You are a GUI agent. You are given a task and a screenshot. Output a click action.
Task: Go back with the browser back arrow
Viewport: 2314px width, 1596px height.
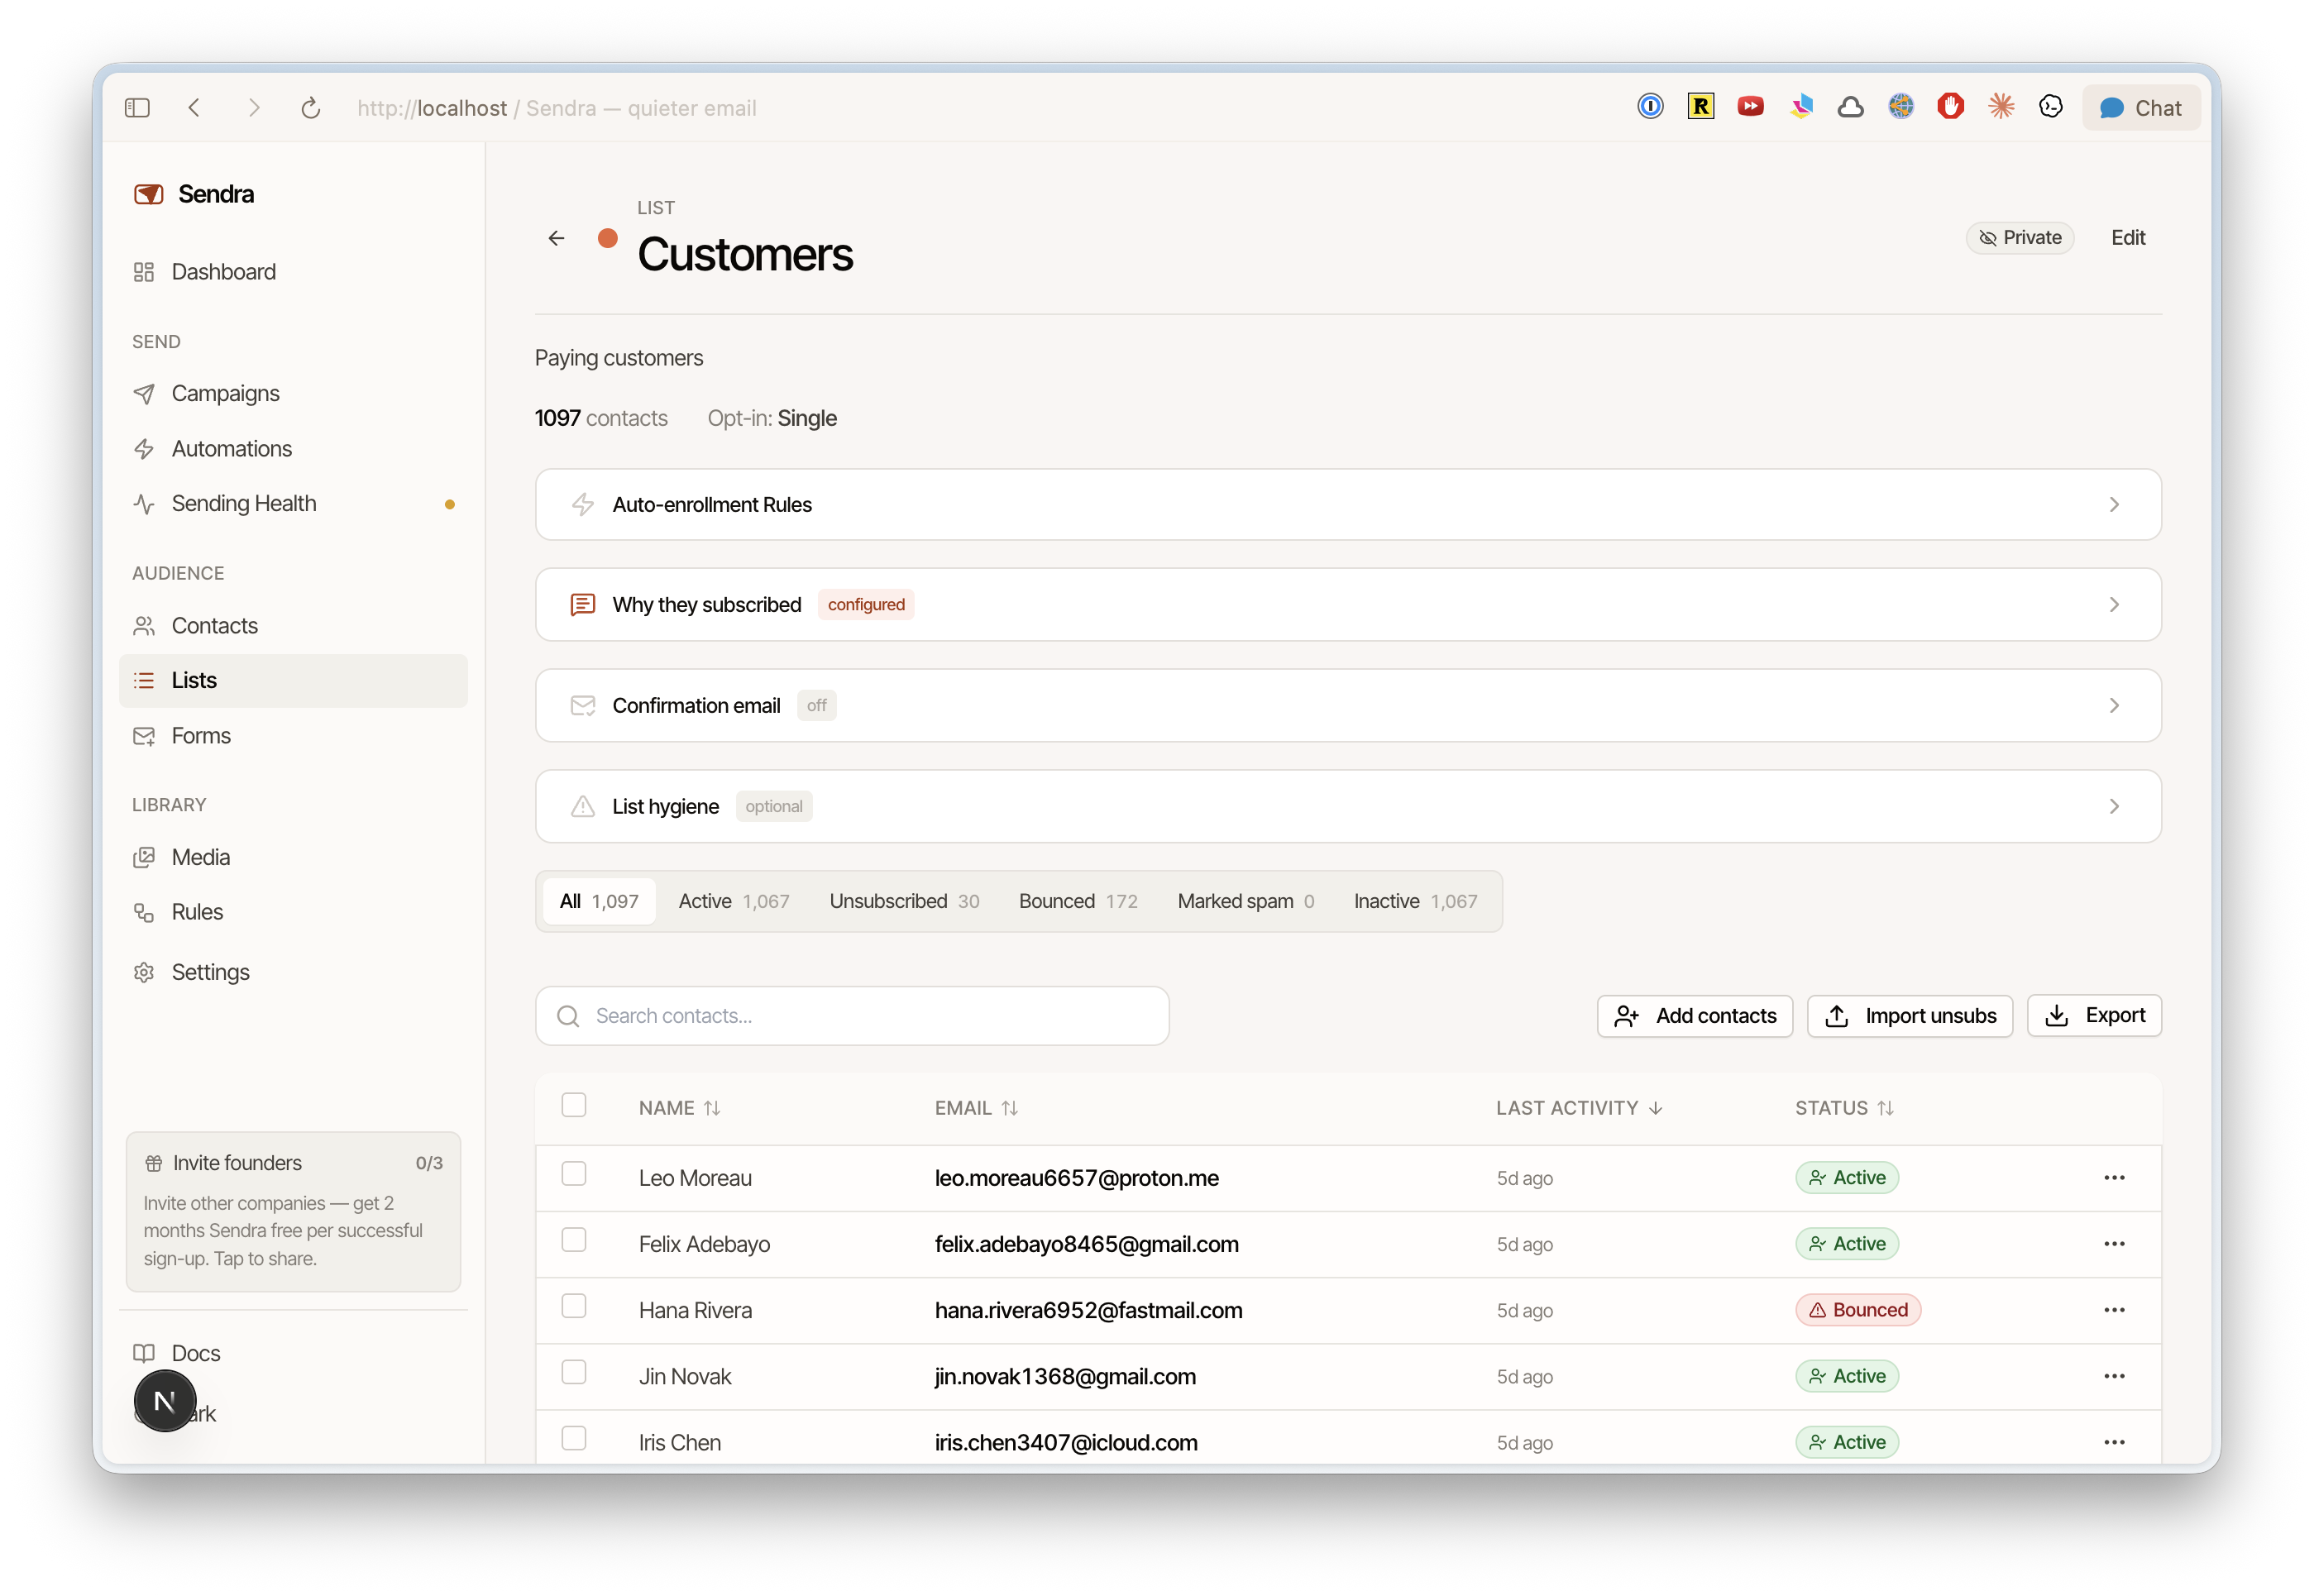195,108
